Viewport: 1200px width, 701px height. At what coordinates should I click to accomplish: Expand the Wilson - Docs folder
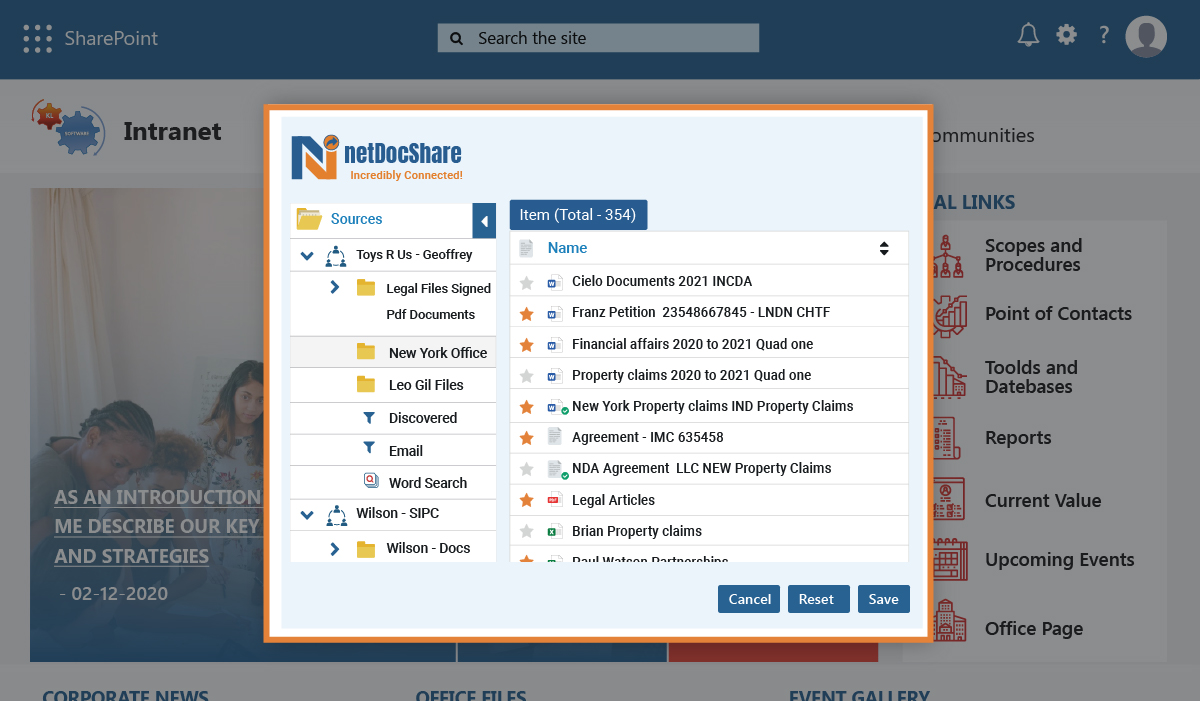coord(335,549)
